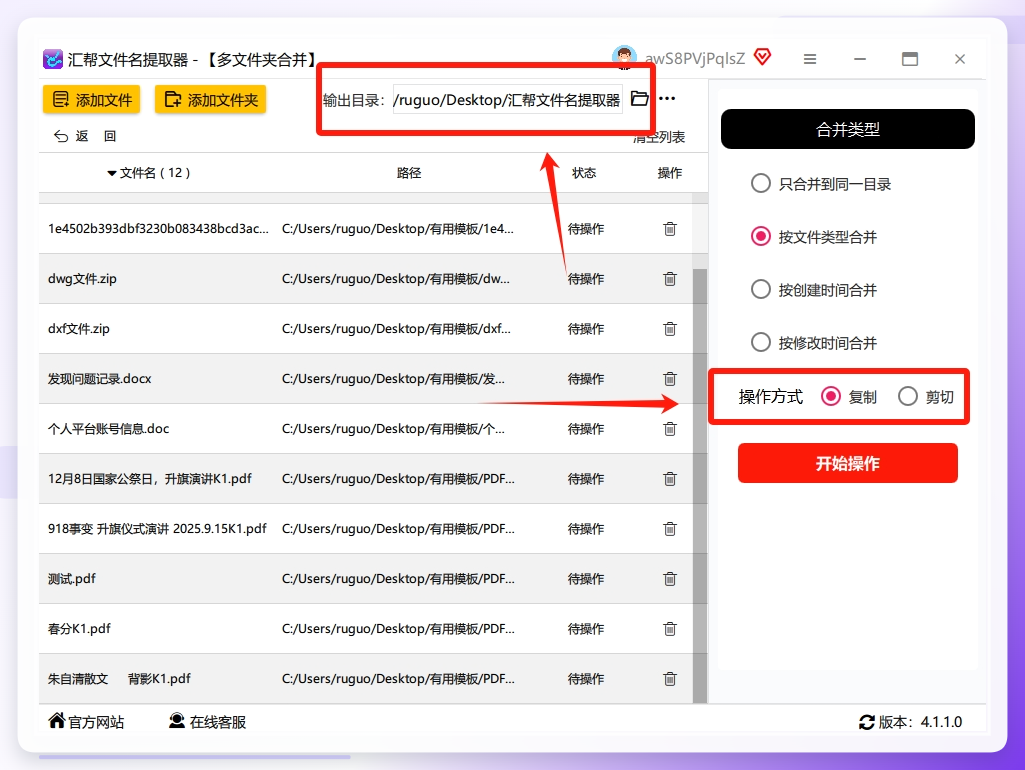Select 按创建时间合并 radio option
This screenshot has width=1025, height=770.
(x=761, y=289)
